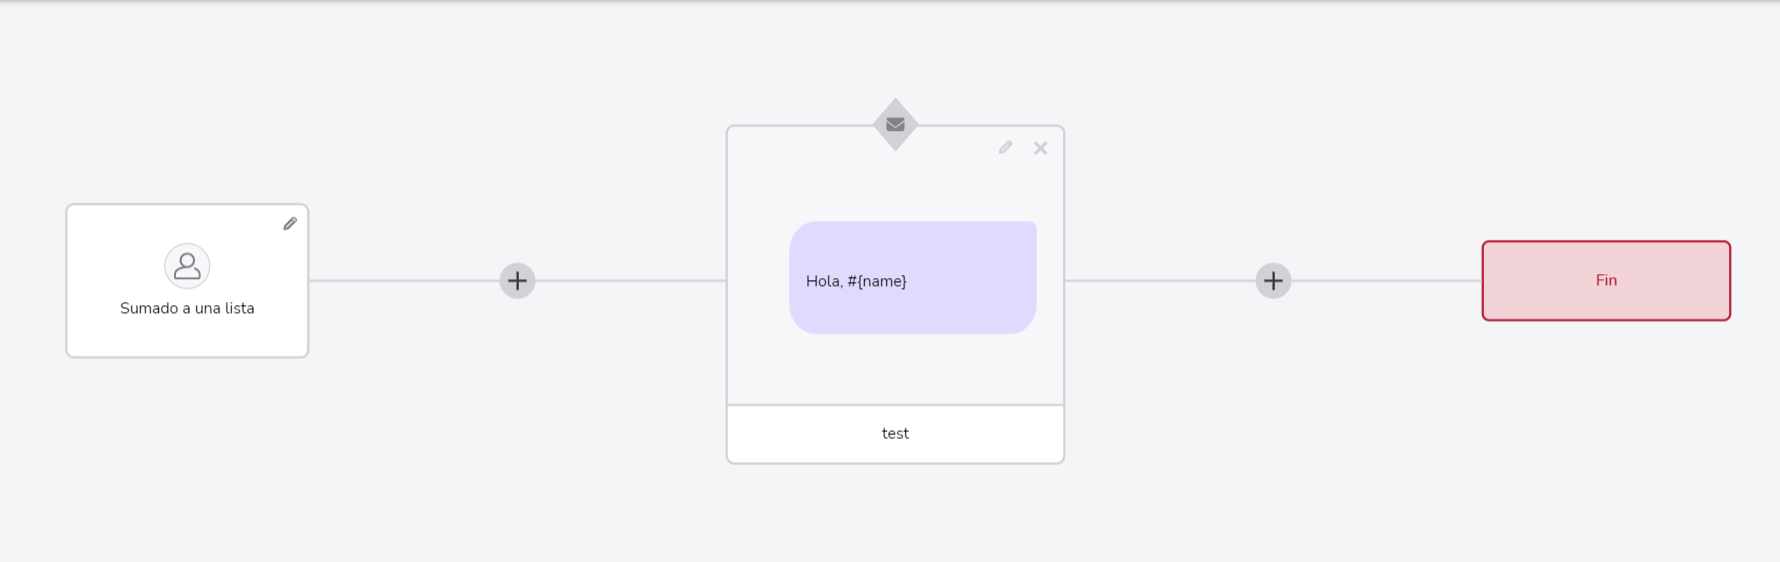Click the envelope diamond icon atop email step
The width and height of the screenshot is (1780, 562).
pyautogui.click(x=895, y=125)
